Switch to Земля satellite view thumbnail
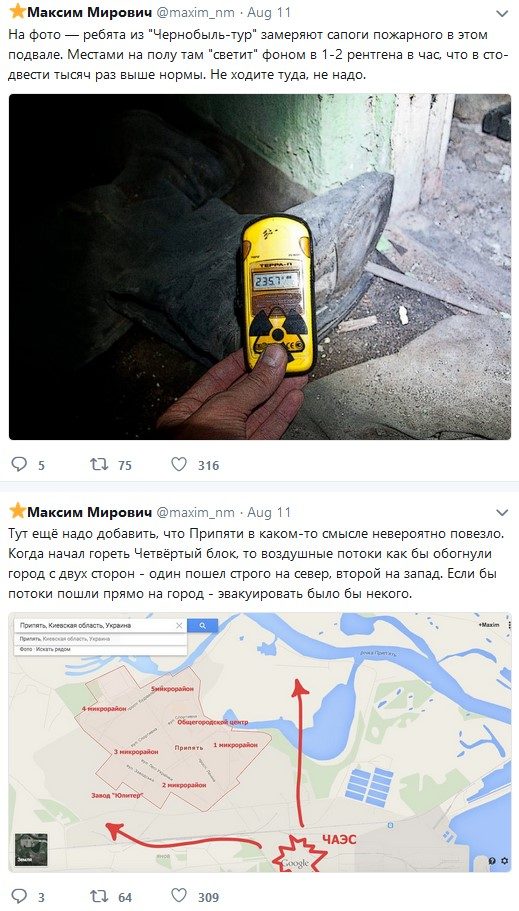 [x=31, y=849]
